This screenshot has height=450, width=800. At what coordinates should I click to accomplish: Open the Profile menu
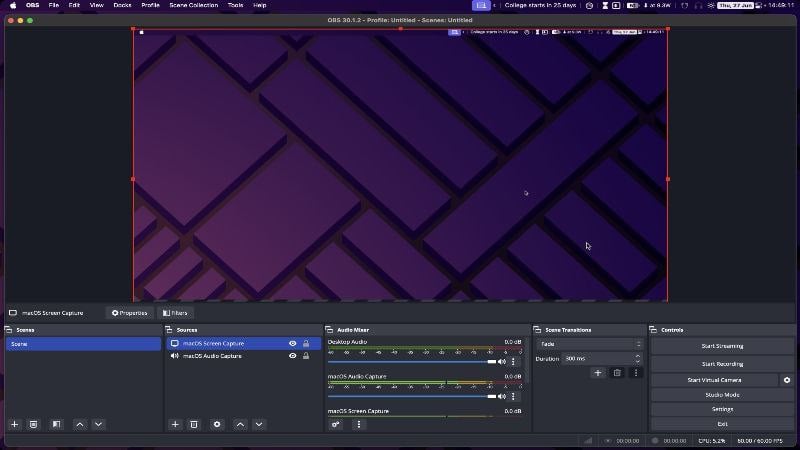[151, 5]
